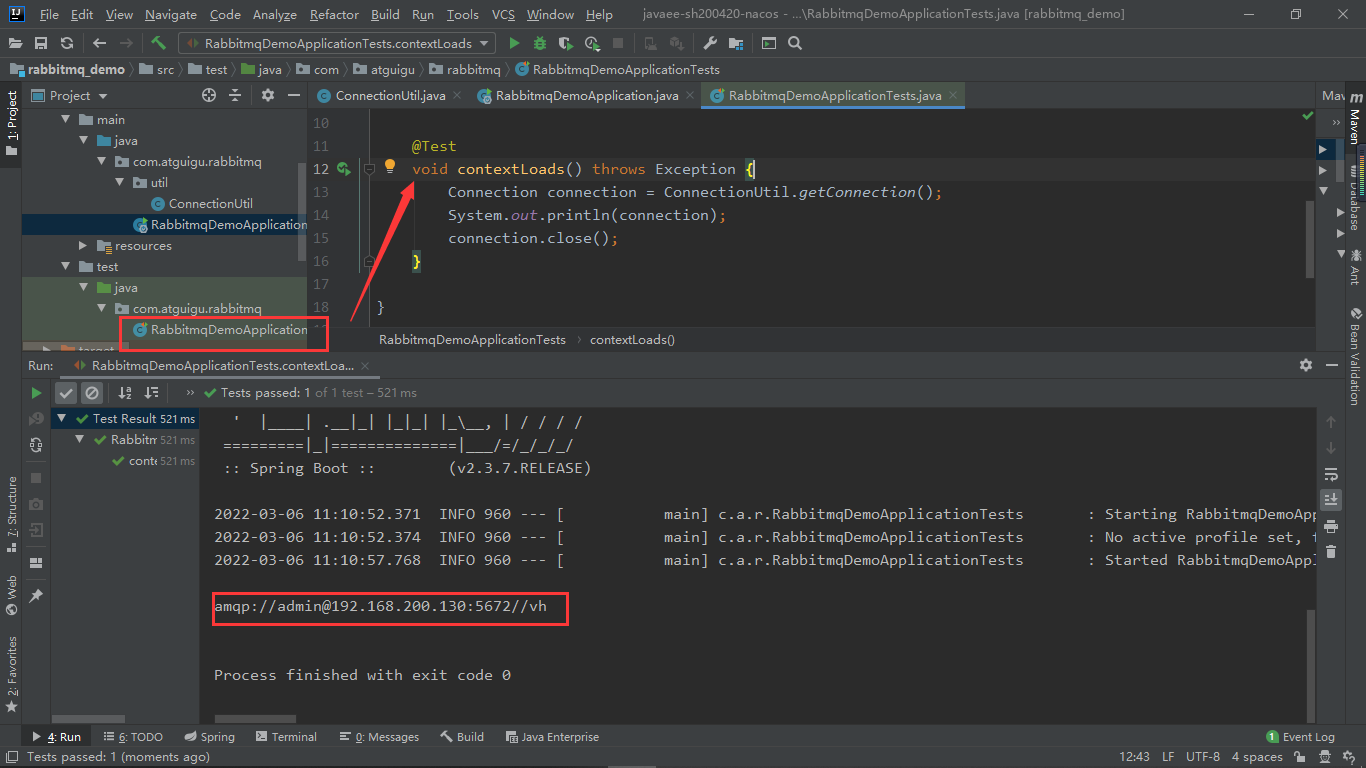
Task: Open the run configuration dropdown
Action: (x=337, y=43)
